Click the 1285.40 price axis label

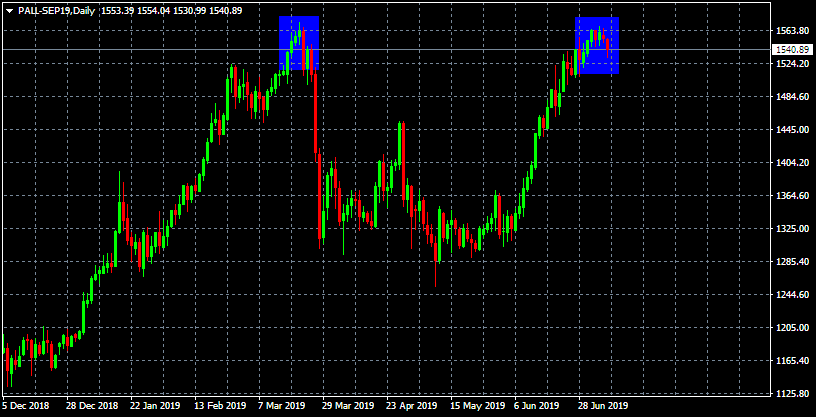pos(792,261)
